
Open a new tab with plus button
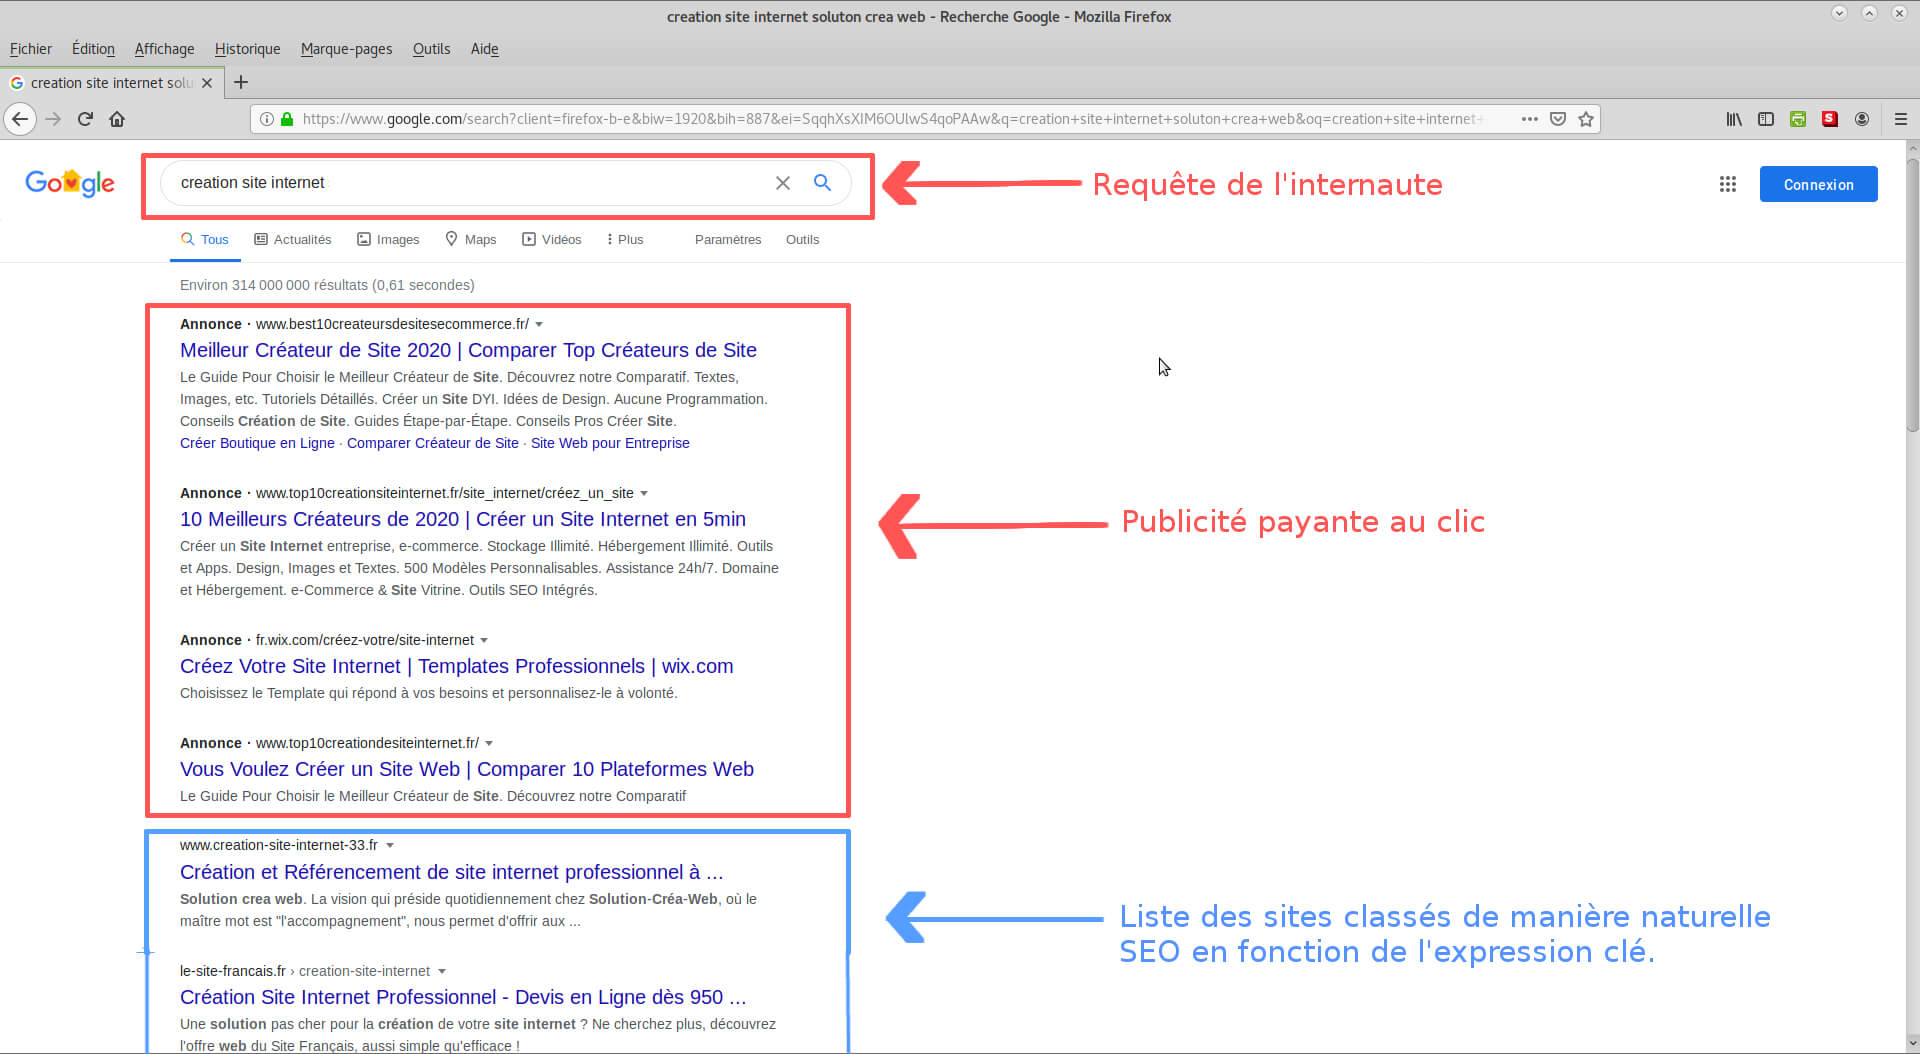pos(241,83)
